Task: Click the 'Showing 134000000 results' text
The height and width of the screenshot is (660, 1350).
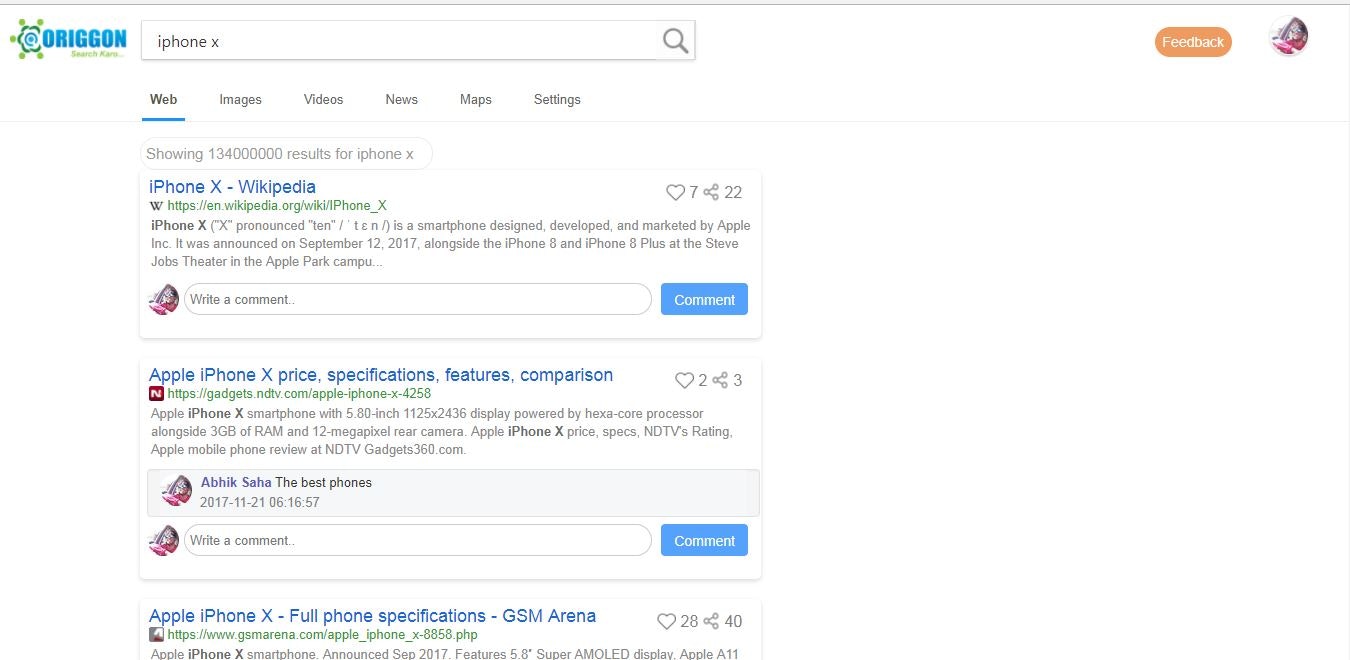Action: coord(280,154)
